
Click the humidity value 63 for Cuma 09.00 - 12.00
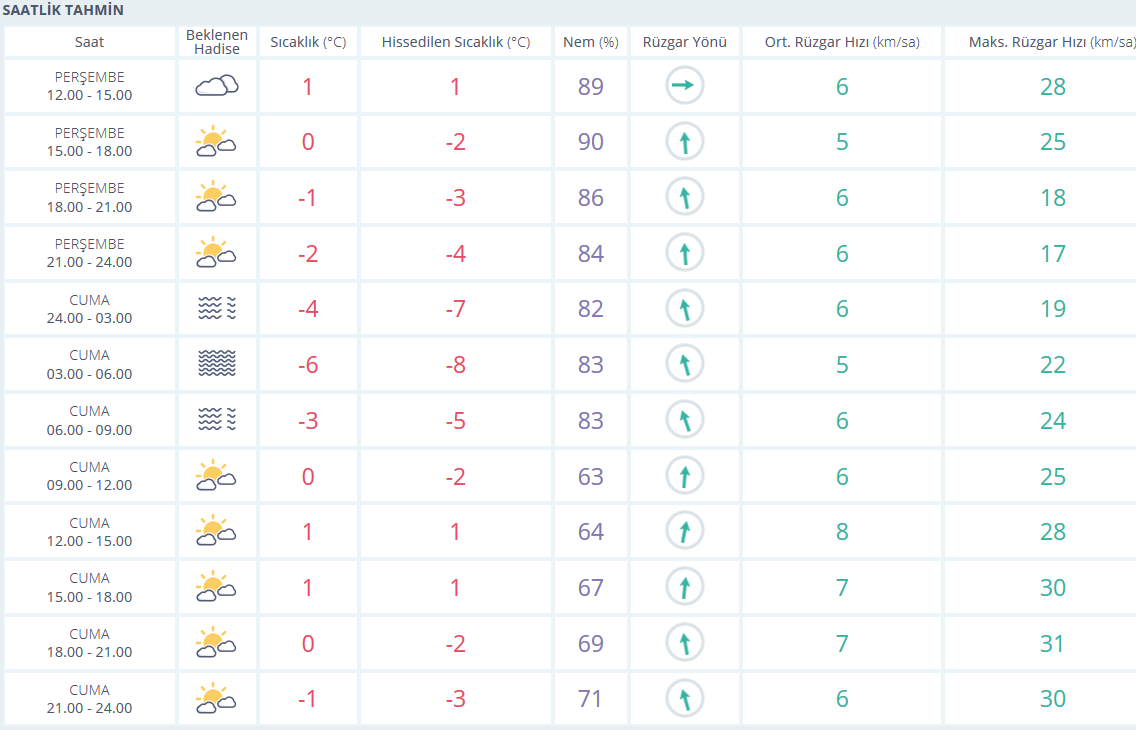(x=590, y=476)
